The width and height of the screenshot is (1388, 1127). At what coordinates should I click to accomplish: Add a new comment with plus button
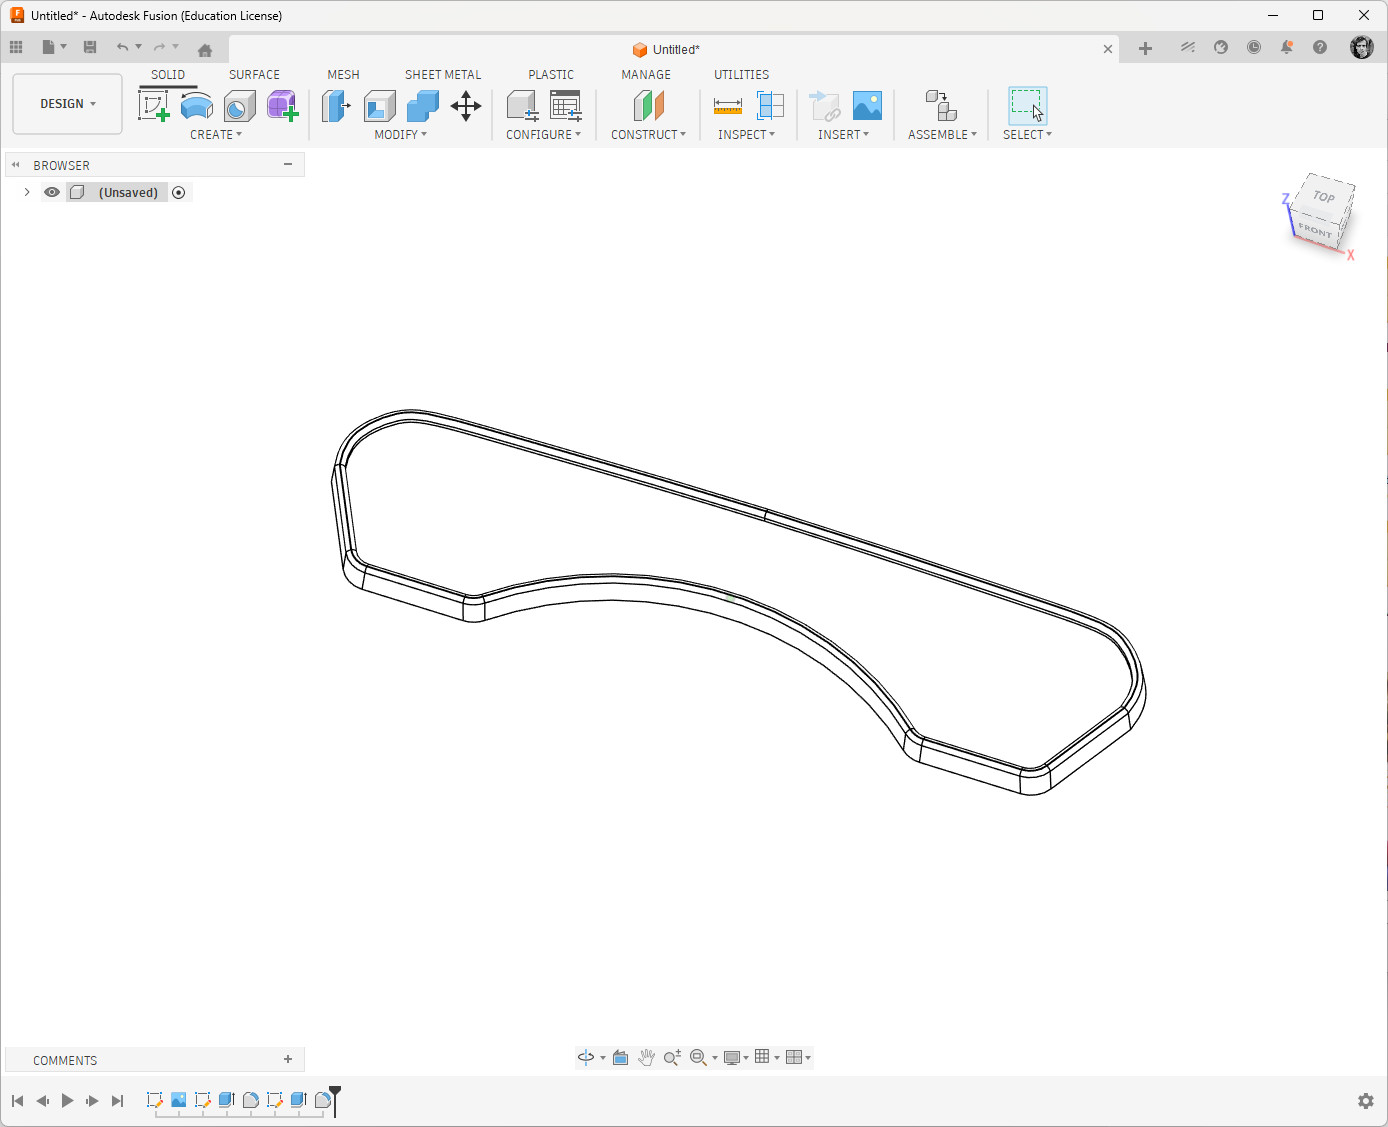[288, 1059]
